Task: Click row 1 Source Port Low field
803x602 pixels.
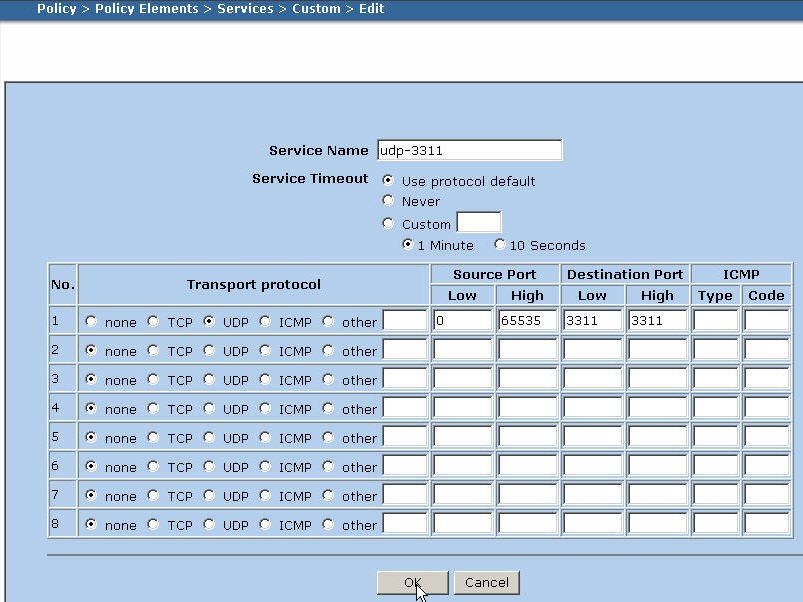Action: [x=462, y=321]
